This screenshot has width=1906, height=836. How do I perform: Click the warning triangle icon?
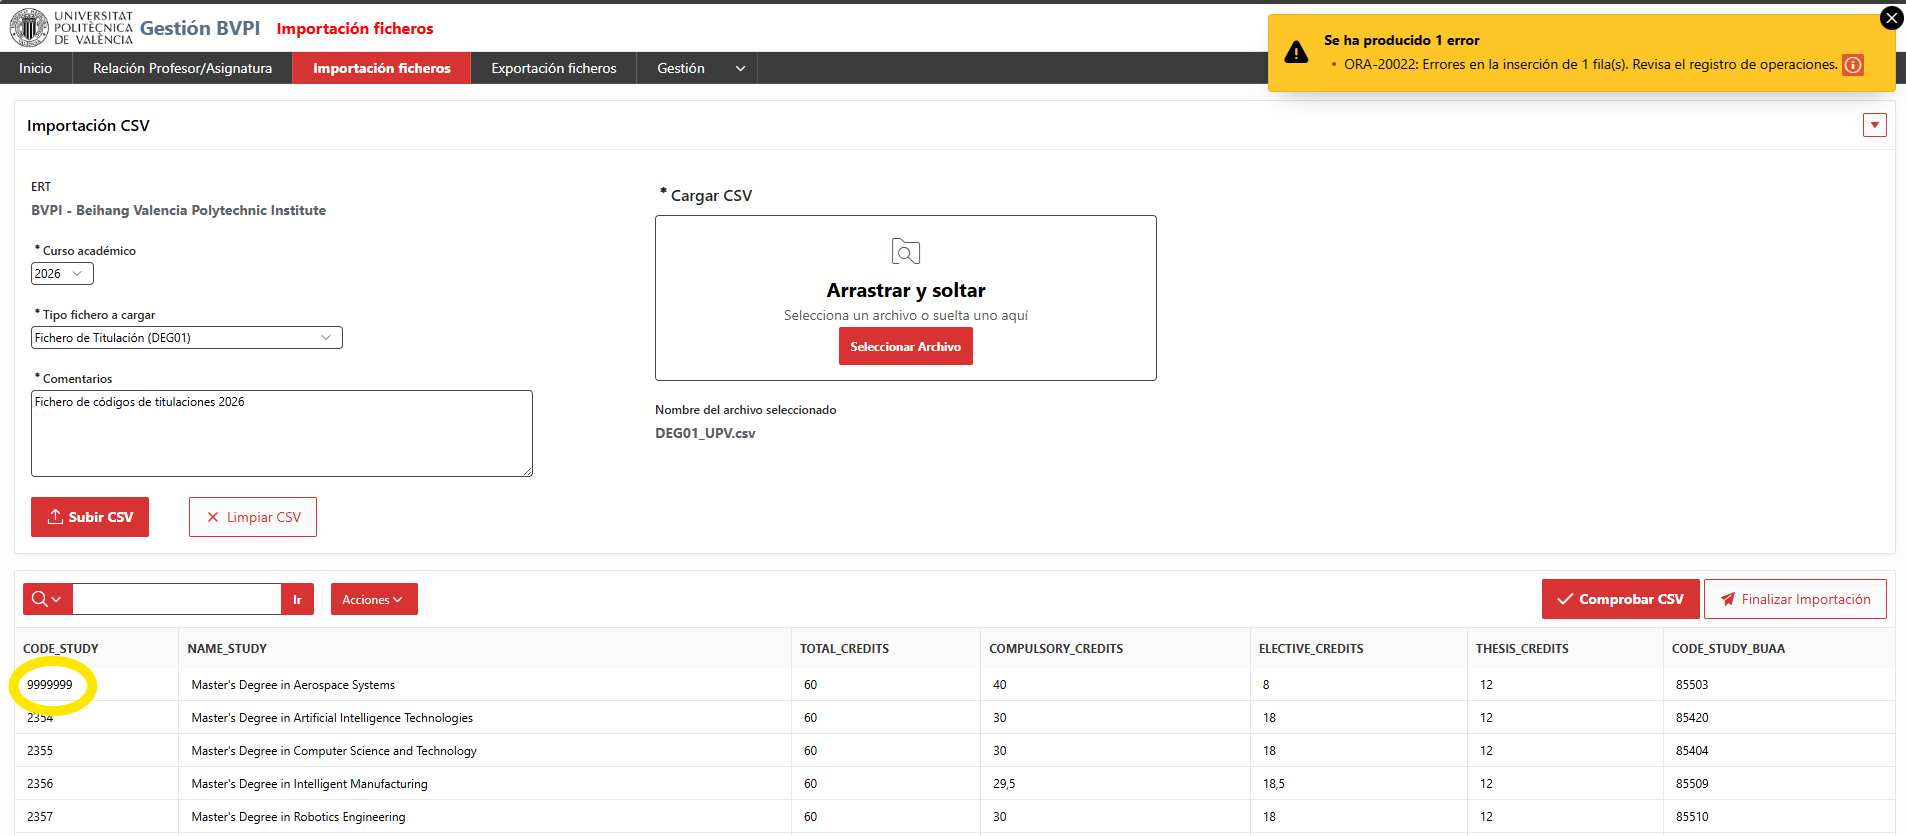click(x=1296, y=52)
